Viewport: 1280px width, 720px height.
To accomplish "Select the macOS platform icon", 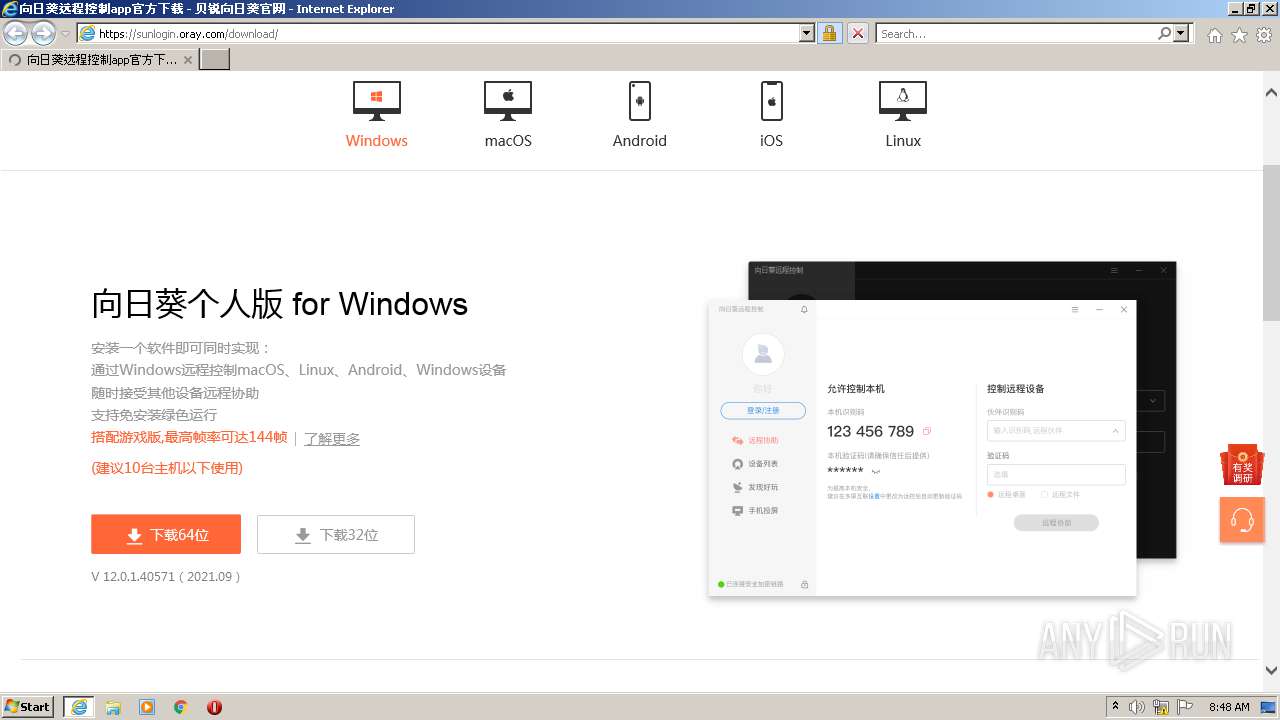I will tap(508, 101).
